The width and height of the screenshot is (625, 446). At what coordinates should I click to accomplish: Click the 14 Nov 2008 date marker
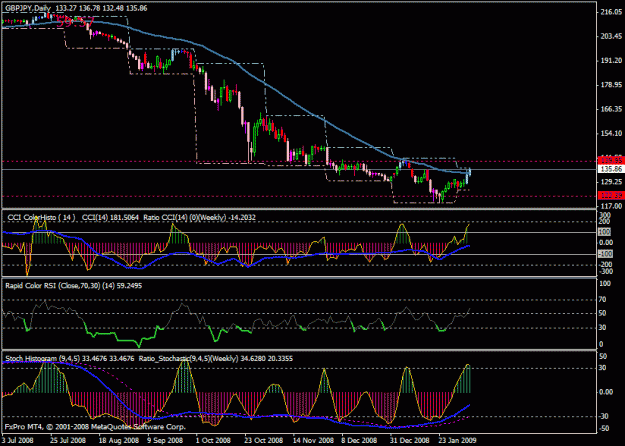click(x=313, y=440)
